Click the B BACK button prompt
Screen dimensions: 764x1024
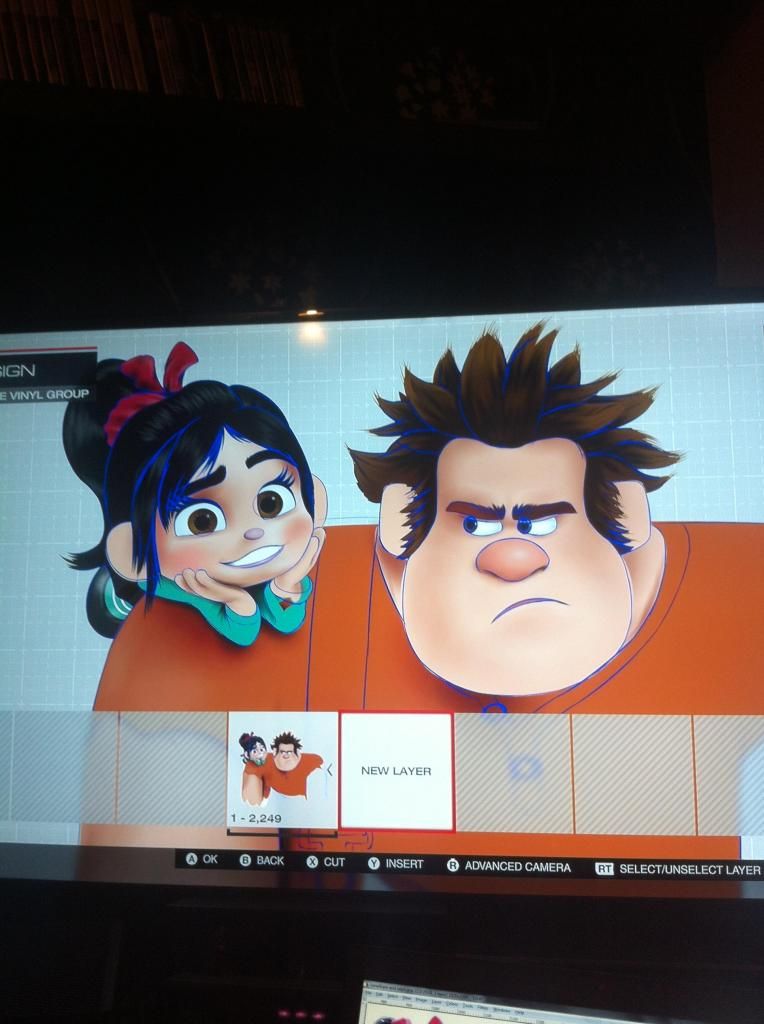[262, 861]
